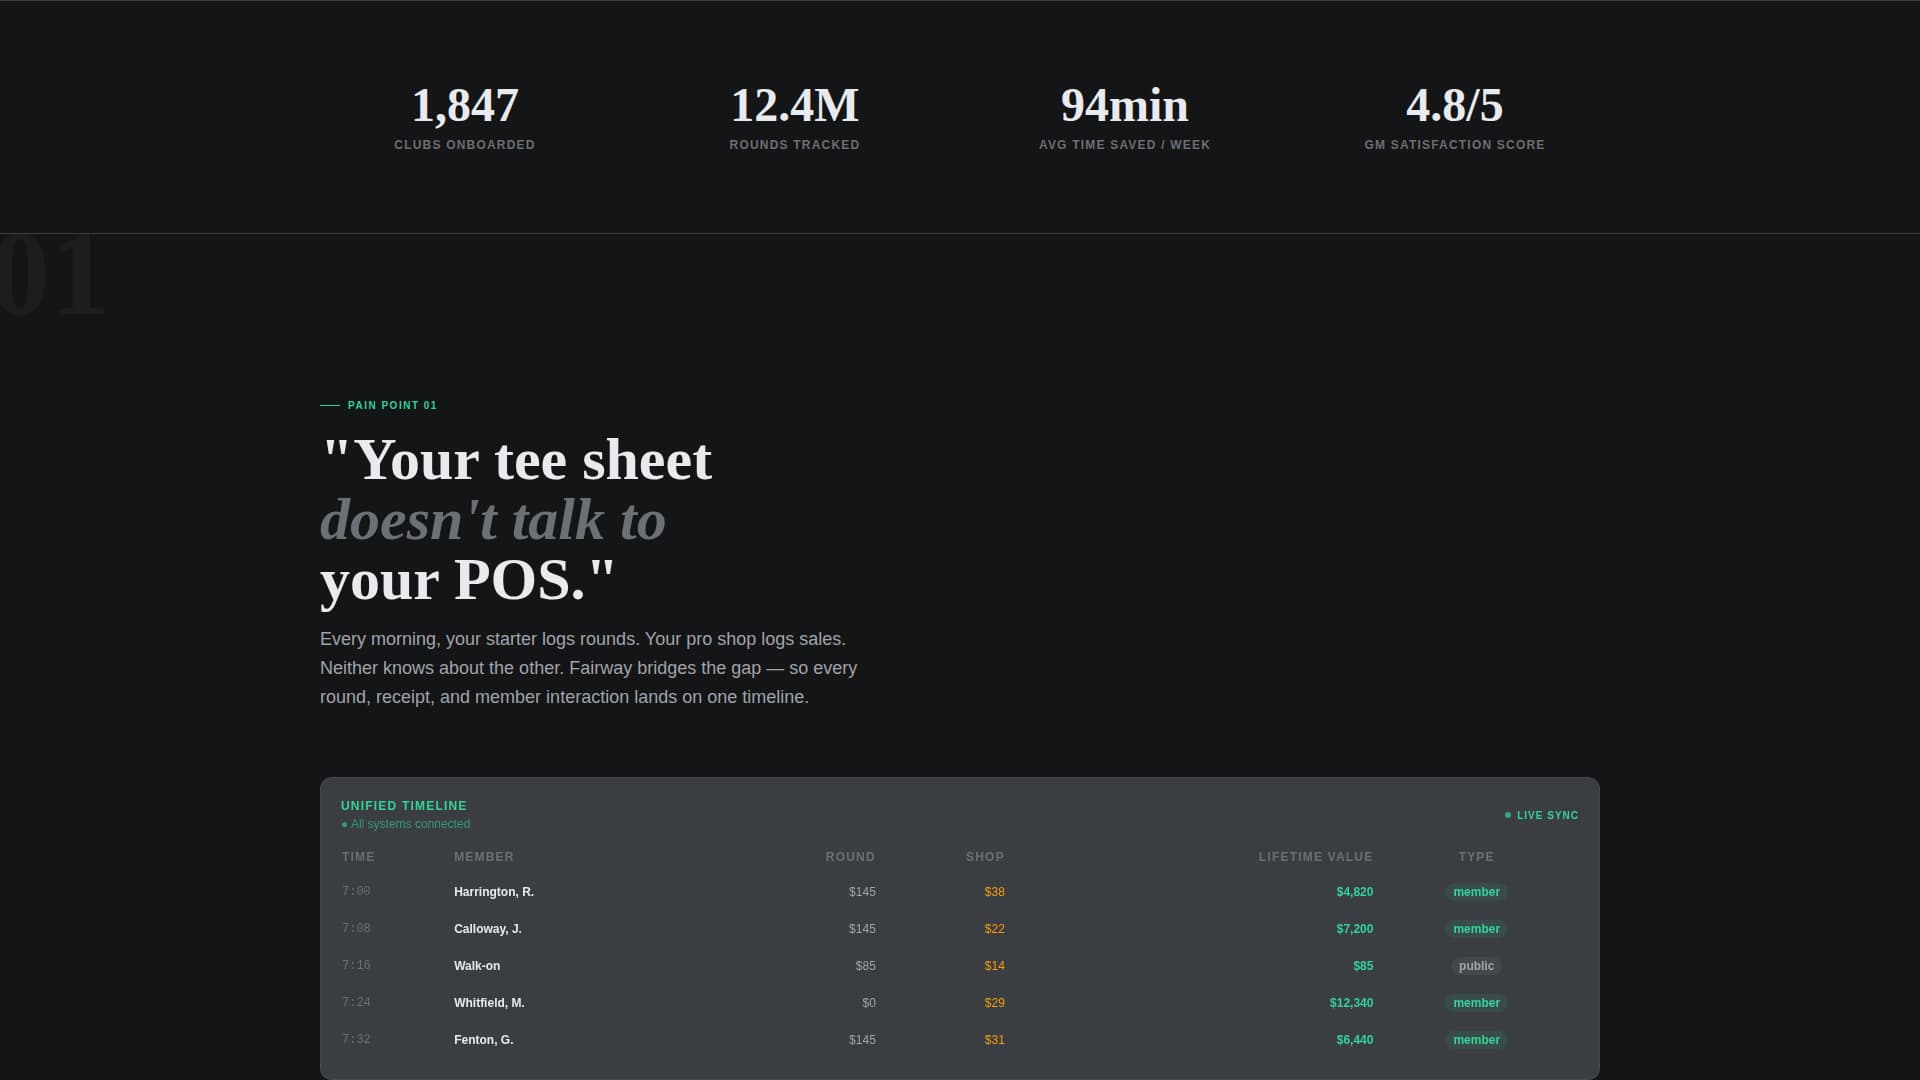Viewport: 1920px width, 1080px height.
Task: Select the Harrington, R. member name
Action: pos(494,892)
